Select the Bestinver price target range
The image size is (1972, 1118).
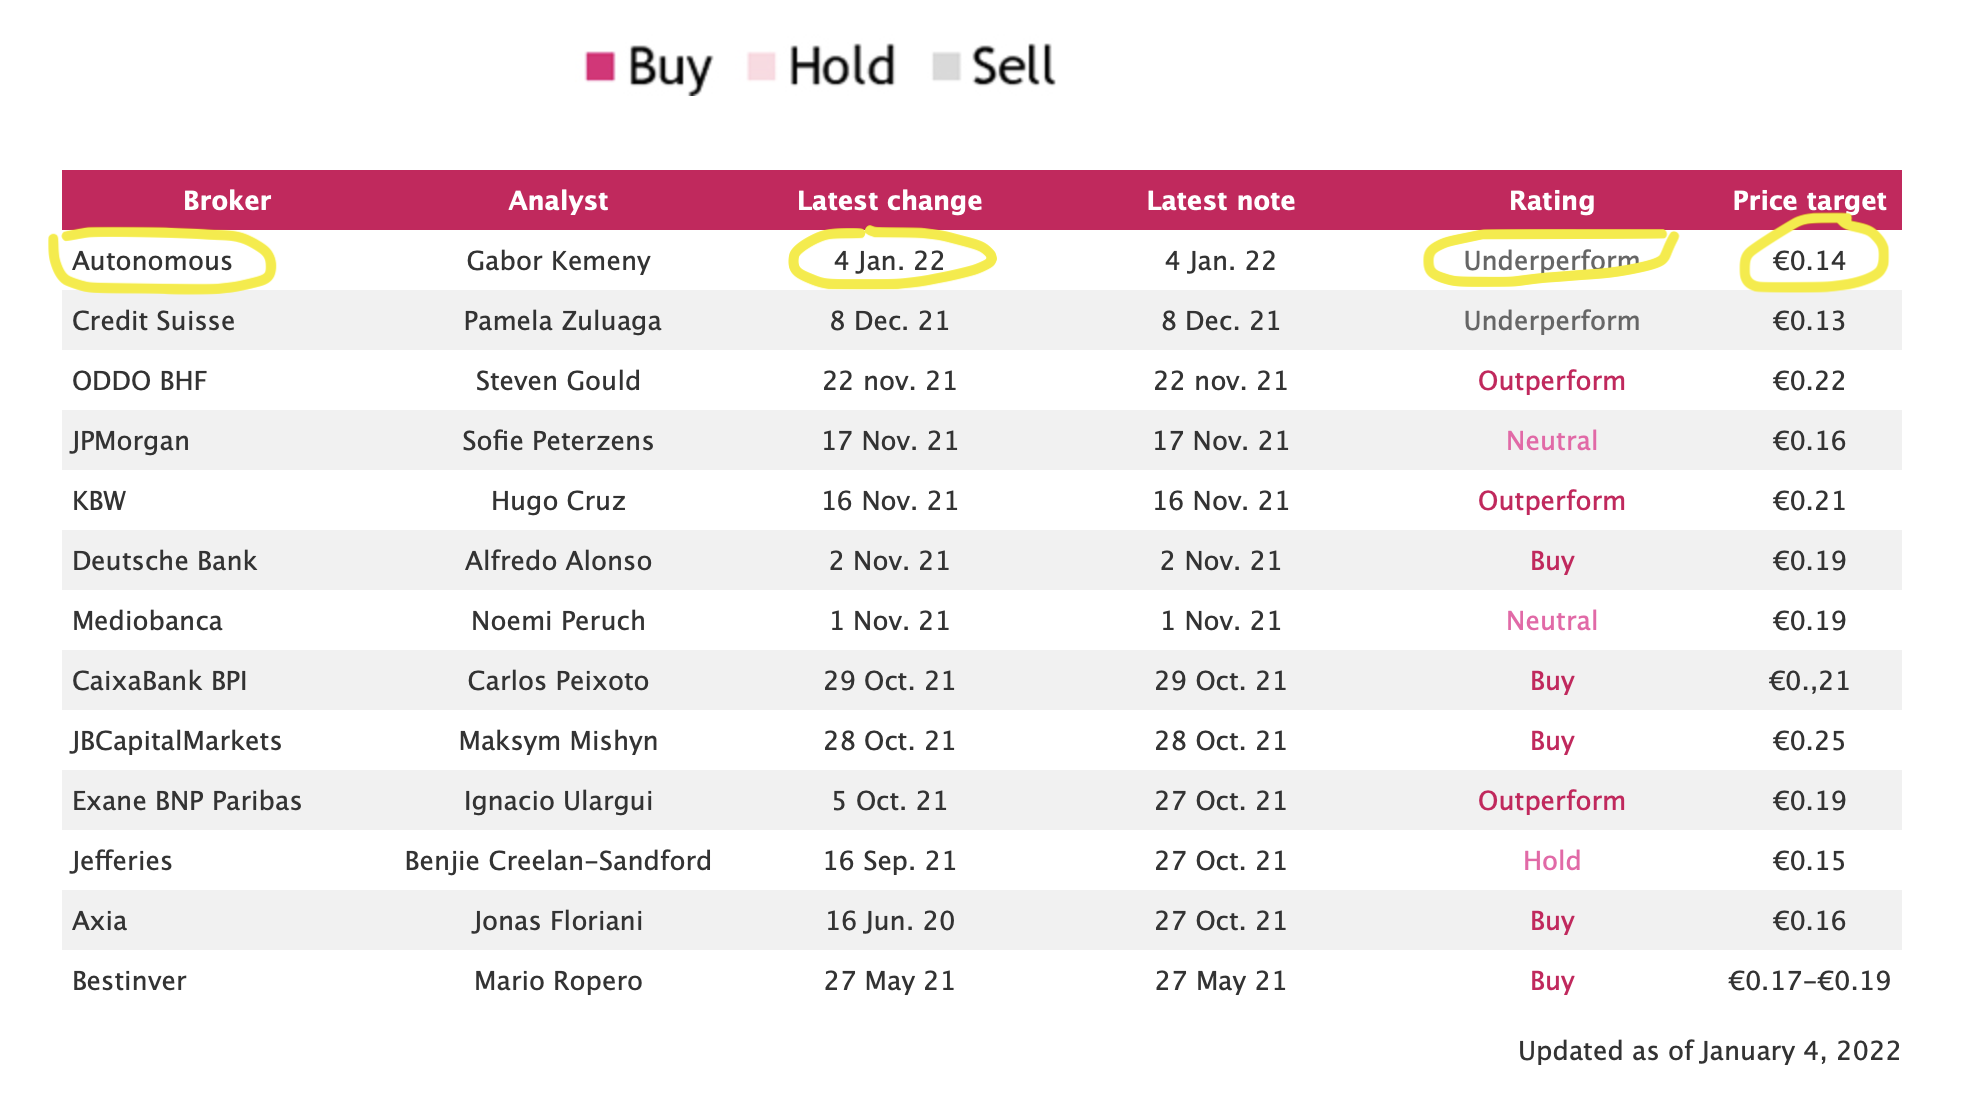click(1809, 981)
